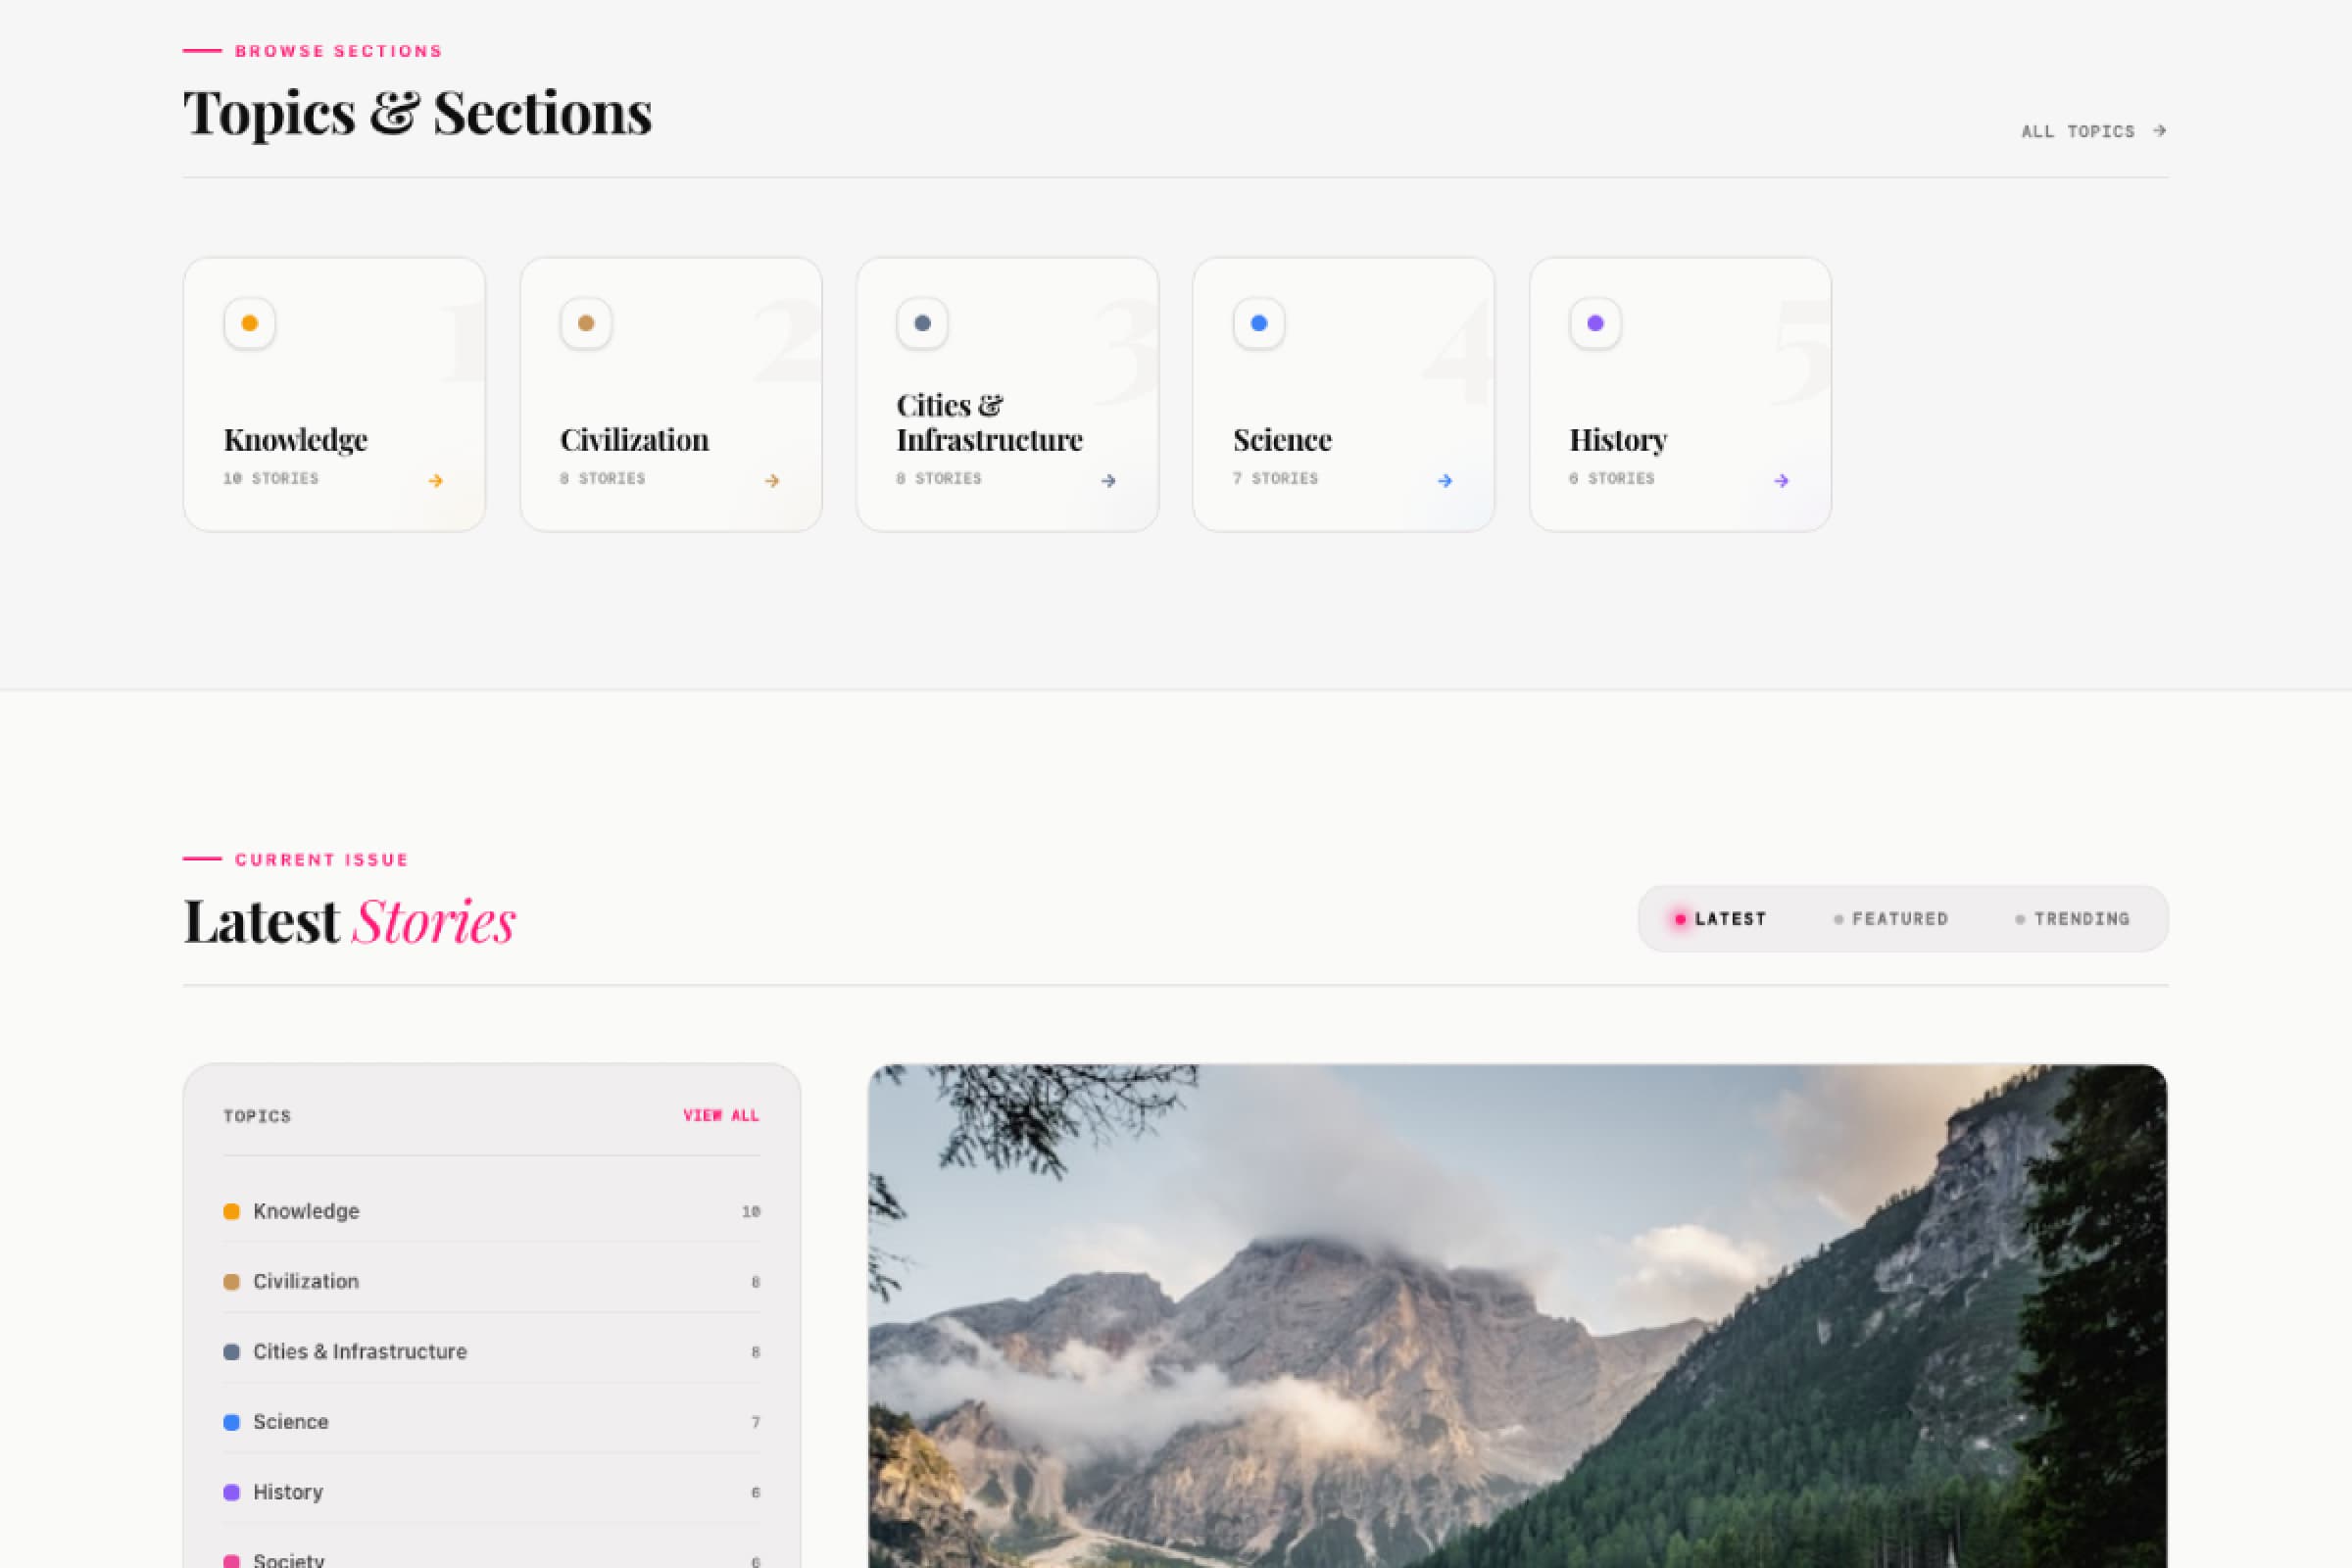Click the blue arrow on the Science card

pos(1445,481)
